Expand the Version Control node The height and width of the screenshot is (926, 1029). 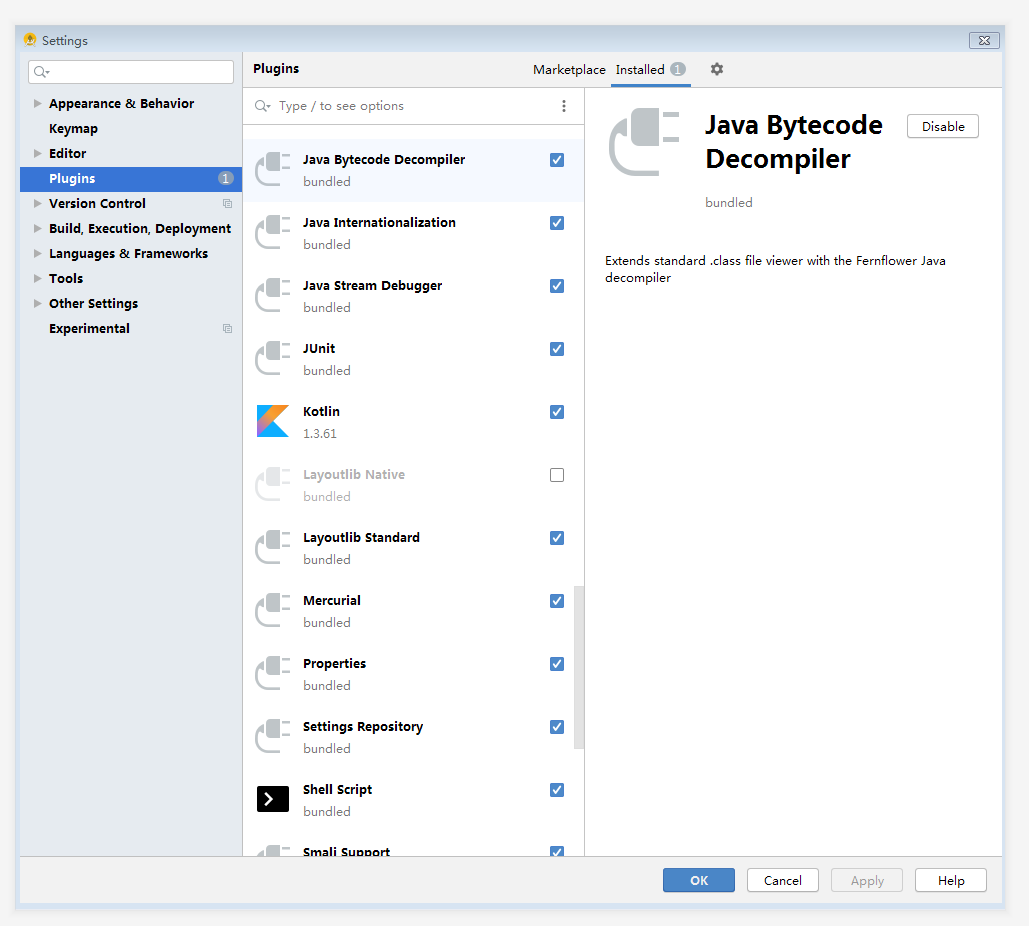[x=37, y=203]
